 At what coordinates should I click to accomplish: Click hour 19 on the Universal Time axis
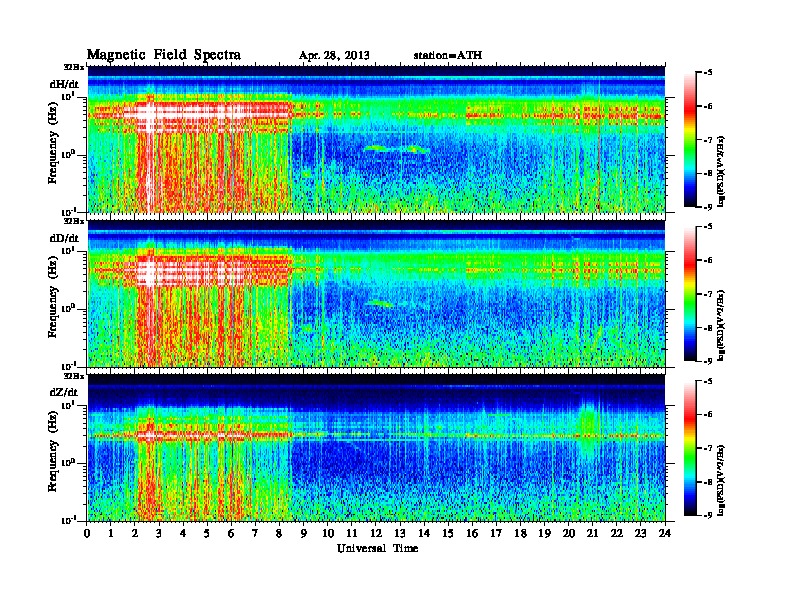tap(544, 533)
